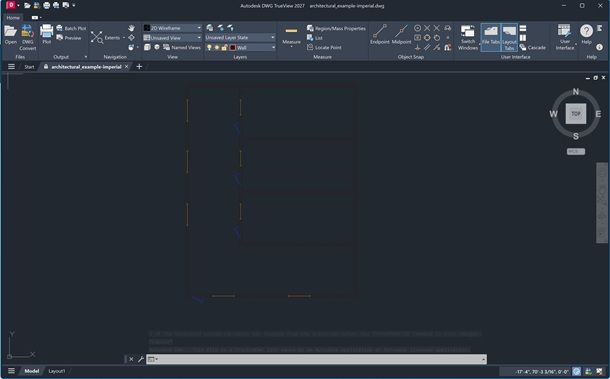Viewport: 610px width, 379px height.
Task: Click the coordinates readout in status bar
Action: (x=542, y=372)
